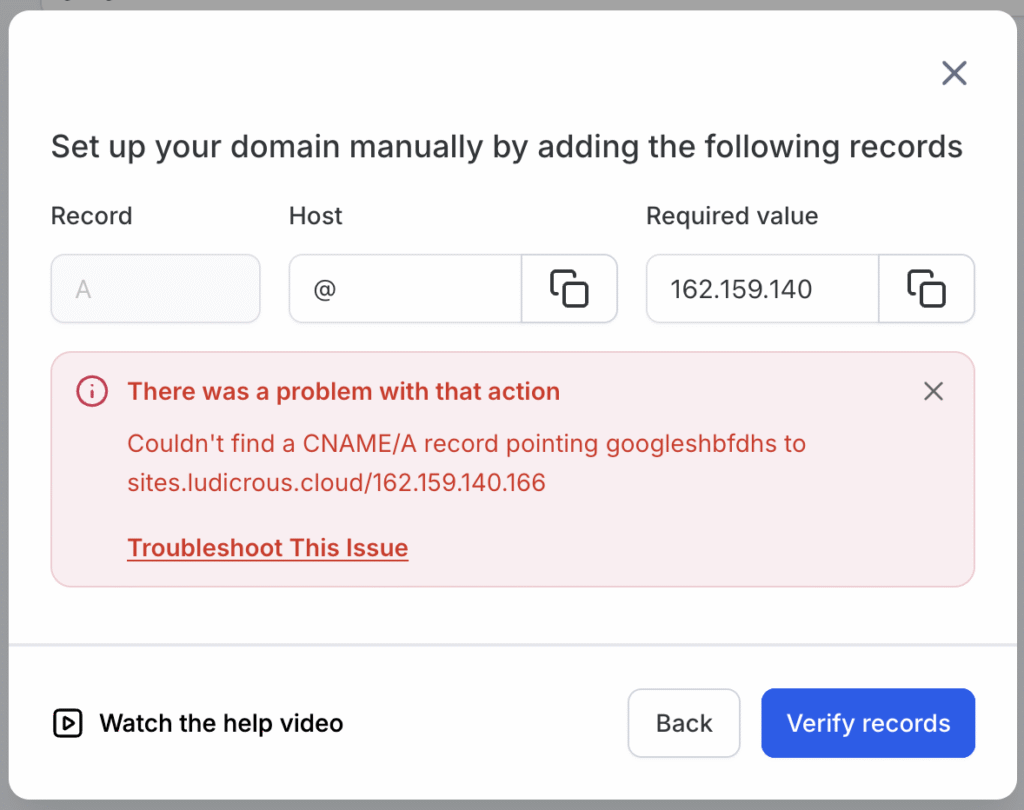Open the Troubleshoot This Issue link
The image size is (1024, 810).
click(x=267, y=548)
